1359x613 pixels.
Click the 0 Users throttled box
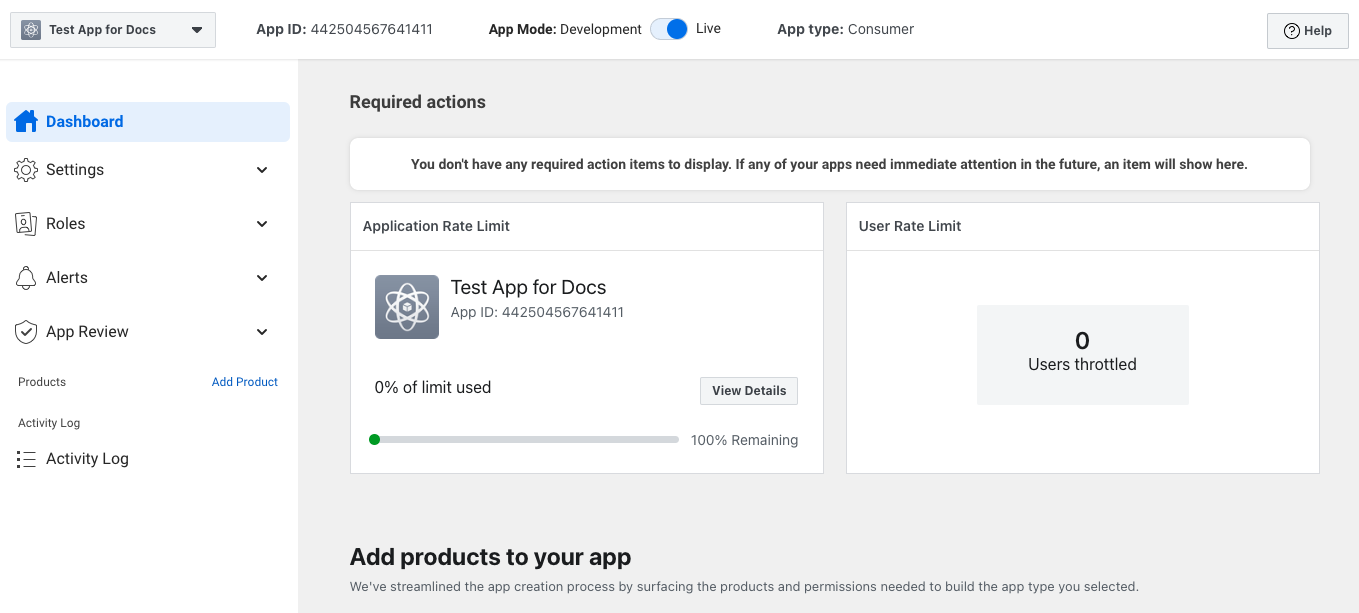[x=1083, y=355]
